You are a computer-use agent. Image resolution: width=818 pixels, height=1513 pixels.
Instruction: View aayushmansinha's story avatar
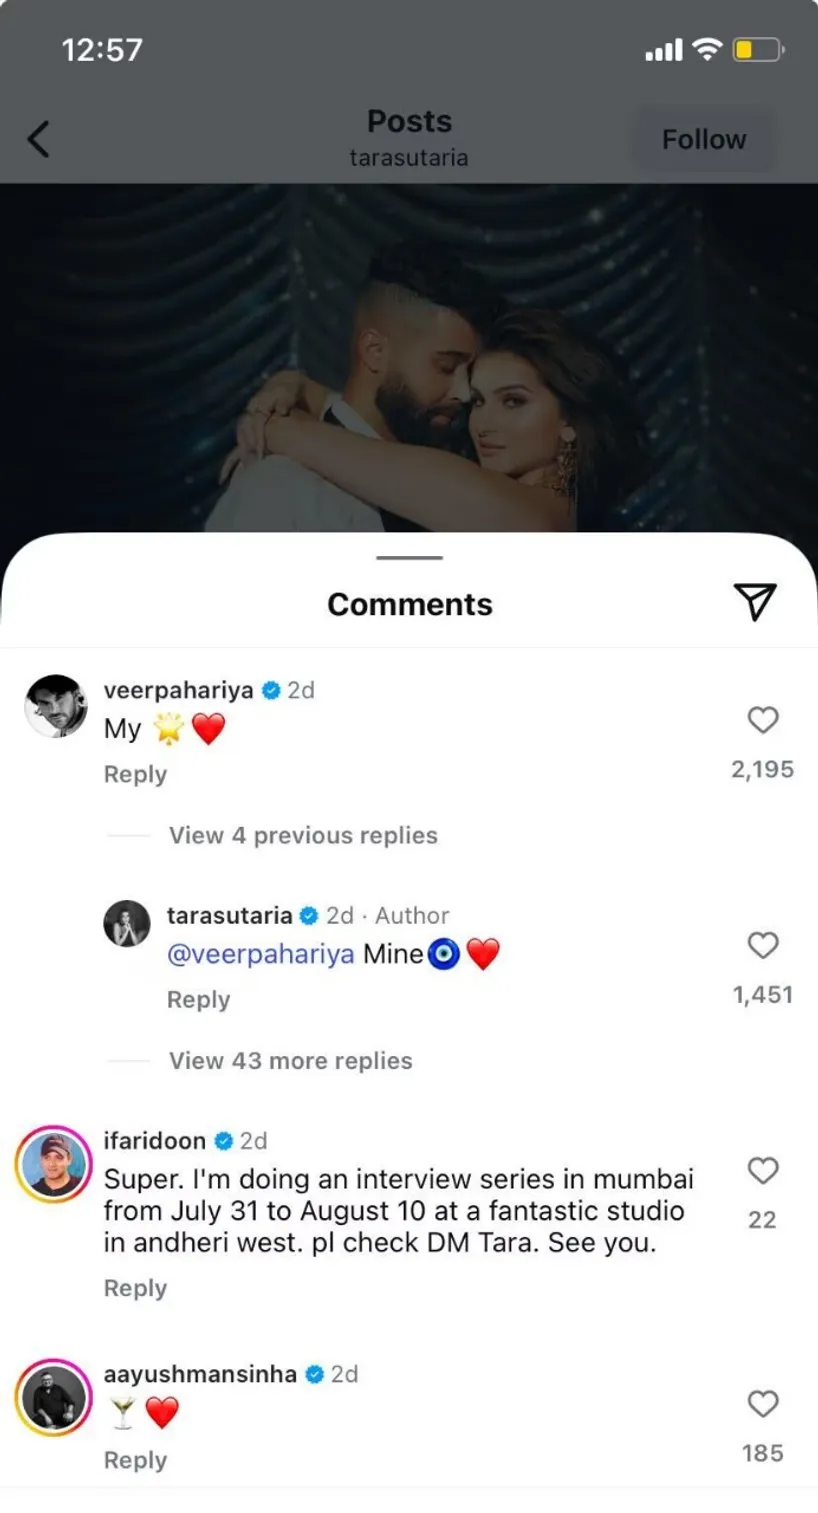[54, 1397]
